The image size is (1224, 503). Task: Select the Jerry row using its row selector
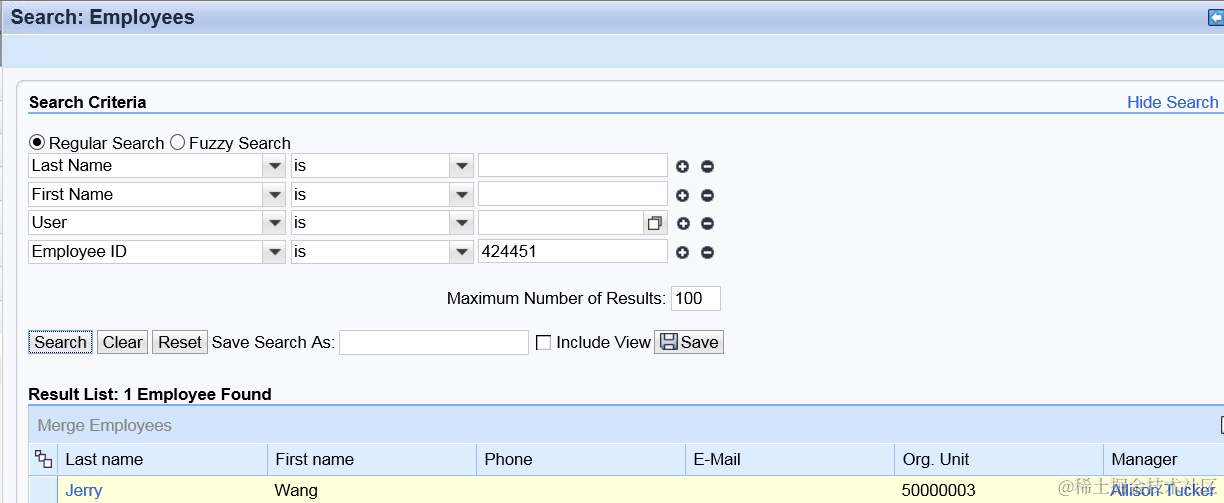[x=43, y=490]
